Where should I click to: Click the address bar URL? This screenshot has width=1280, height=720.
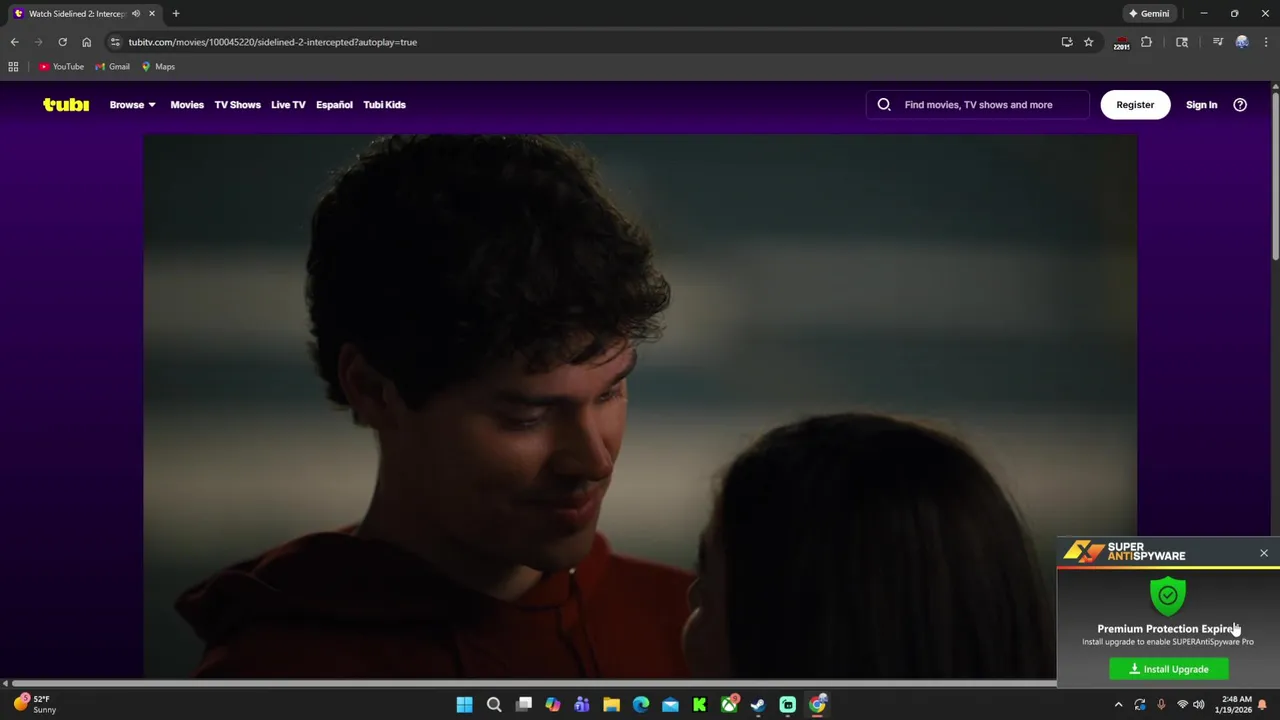click(272, 42)
